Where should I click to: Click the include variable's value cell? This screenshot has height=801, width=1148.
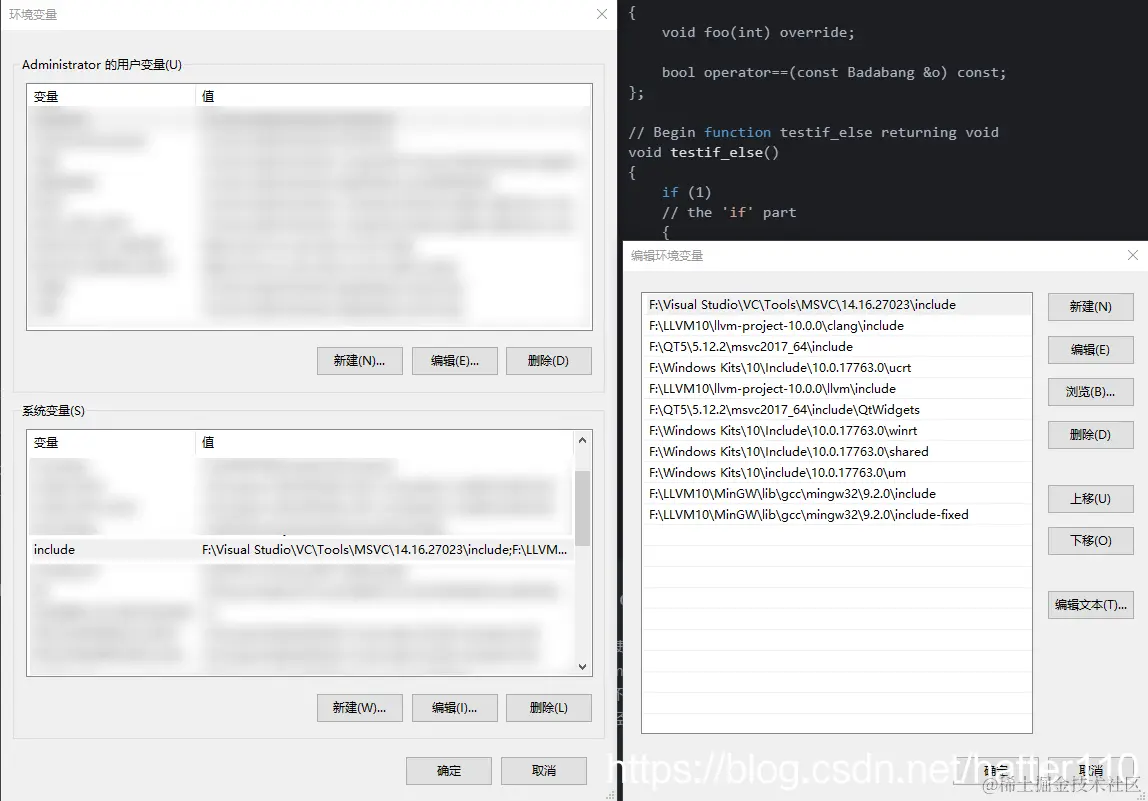coord(384,550)
